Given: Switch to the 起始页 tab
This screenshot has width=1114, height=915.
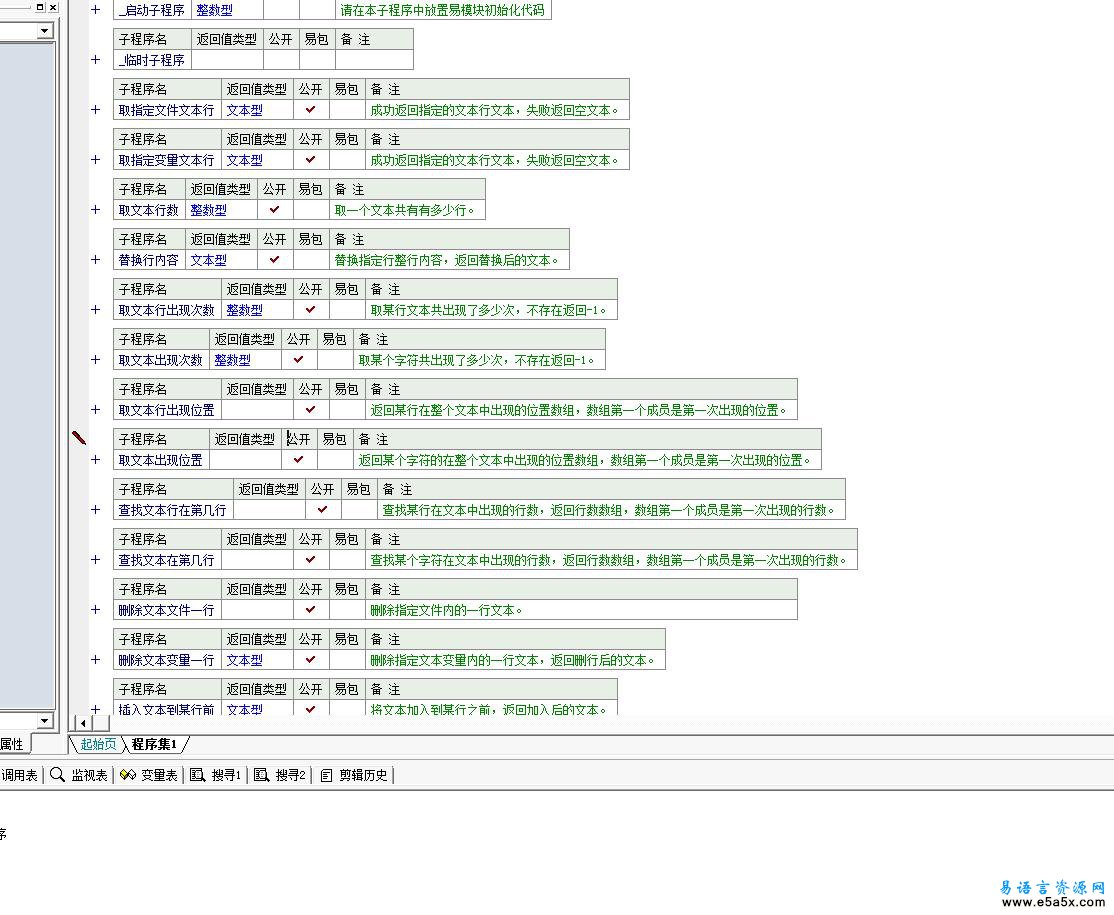Looking at the screenshot, I should pos(97,744).
